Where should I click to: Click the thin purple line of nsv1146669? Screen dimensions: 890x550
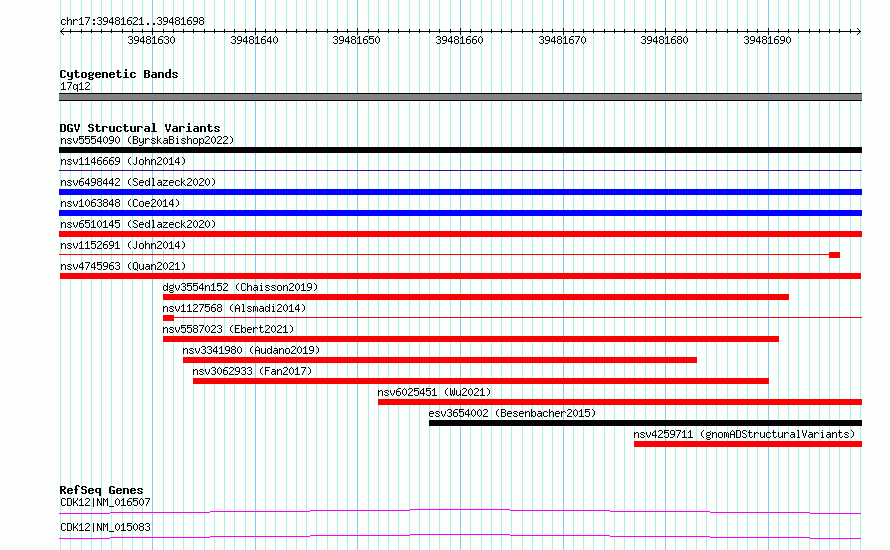[460, 170]
